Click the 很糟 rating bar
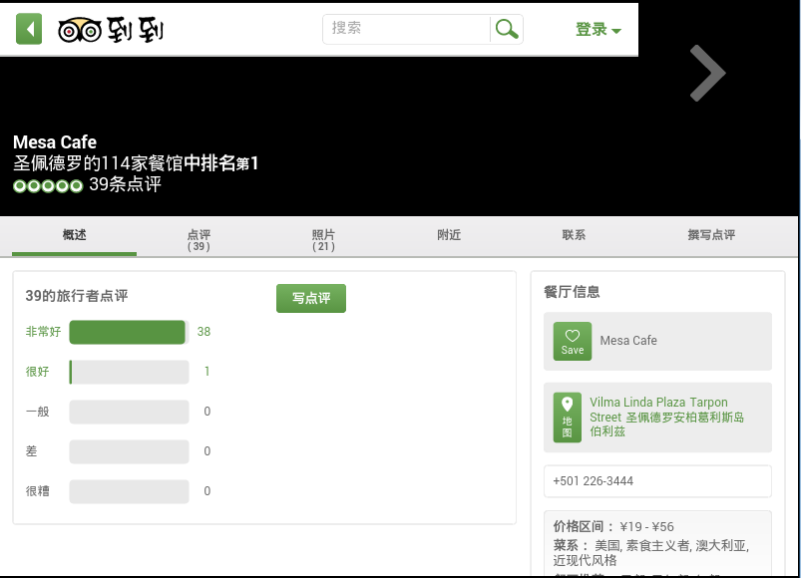Screen dimensions: 801x578 (x=129, y=492)
